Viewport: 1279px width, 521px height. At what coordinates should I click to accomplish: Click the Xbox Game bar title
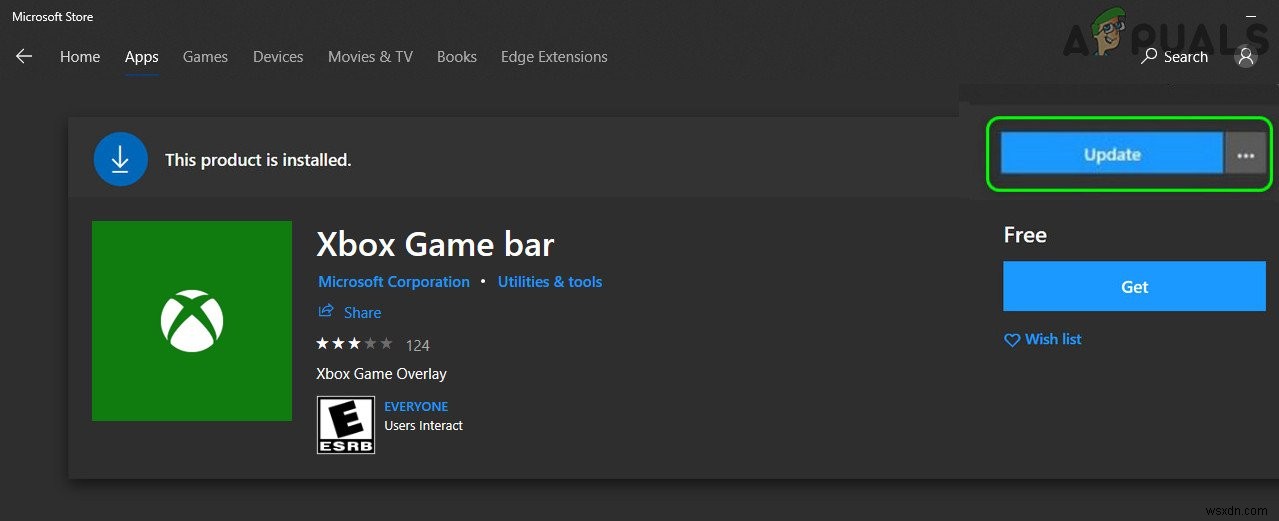pos(435,245)
